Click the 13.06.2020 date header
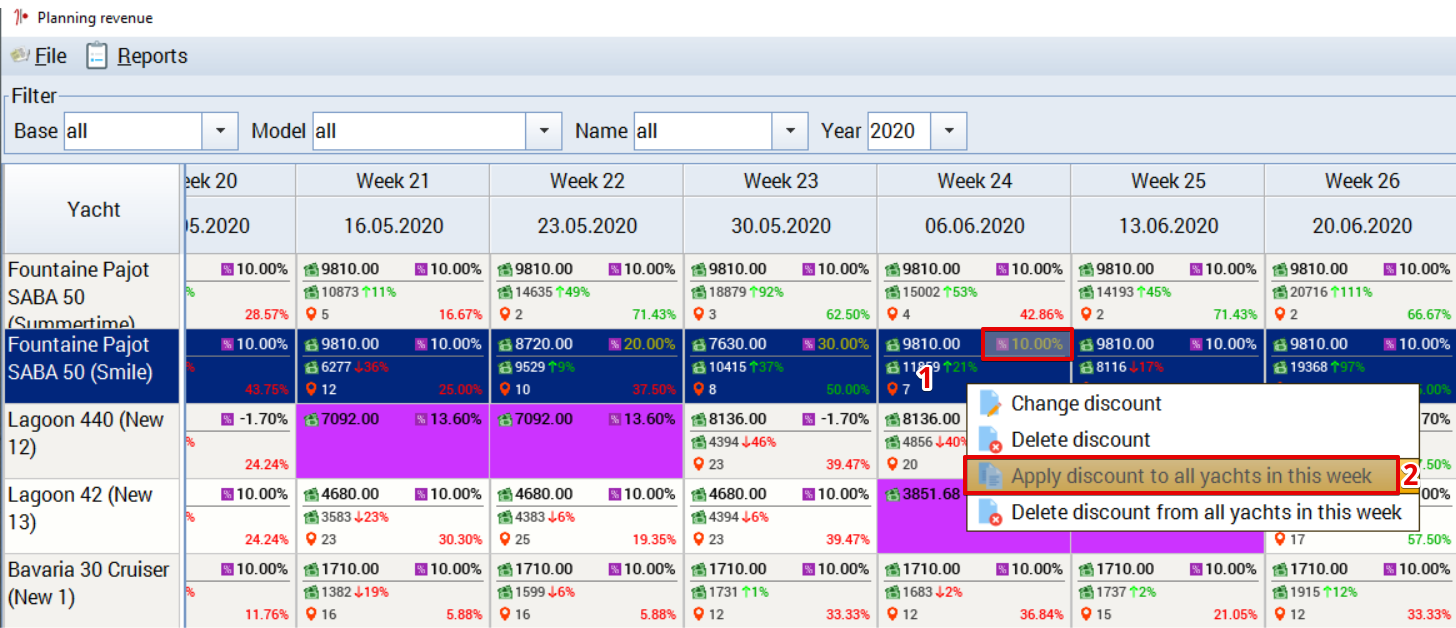 point(1169,226)
